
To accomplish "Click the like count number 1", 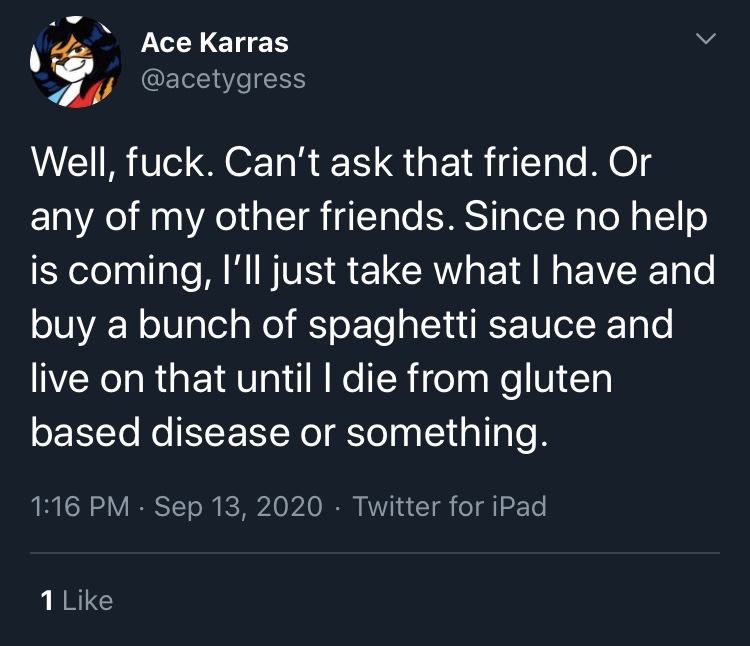I will (46, 601).
